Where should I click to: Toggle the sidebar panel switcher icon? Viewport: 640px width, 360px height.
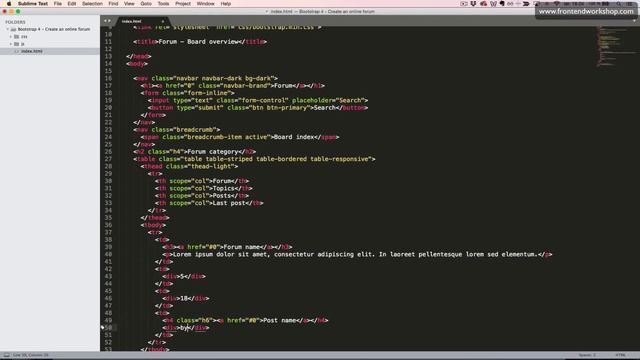point(7,355)
